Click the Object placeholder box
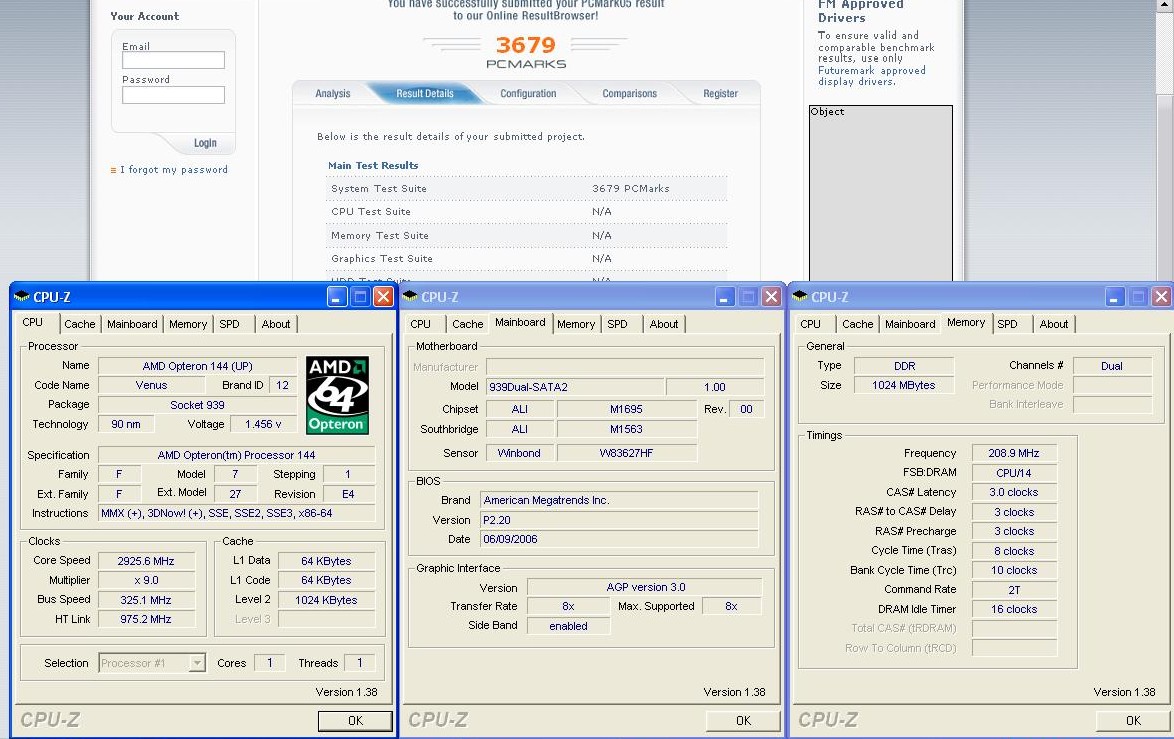The image size is (1174, 739). 880,193
